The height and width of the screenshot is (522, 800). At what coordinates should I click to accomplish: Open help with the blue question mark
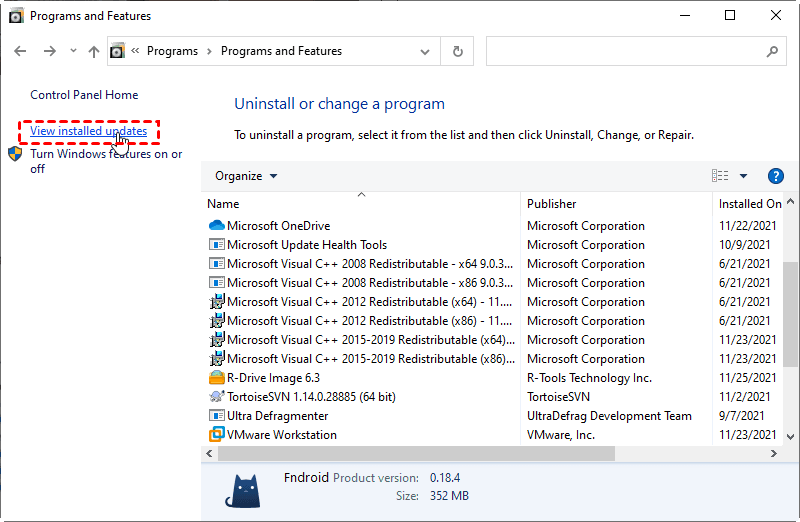[x=775, y=176]
